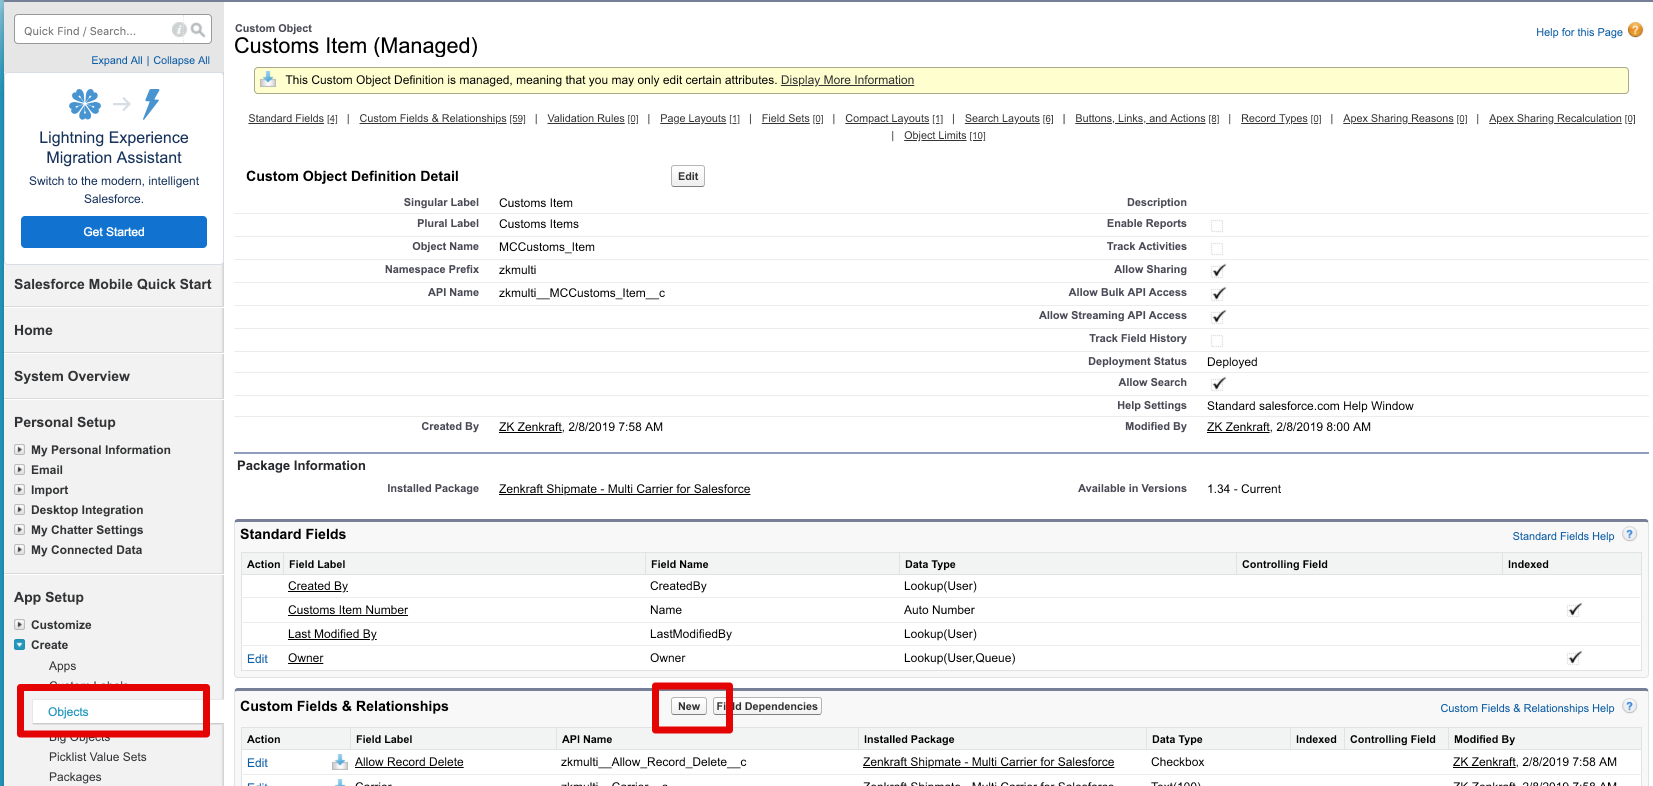Click Indexed checkmark for Customs Item Number
Screen dimensions: 1653x786
(x=1574, y=609)
